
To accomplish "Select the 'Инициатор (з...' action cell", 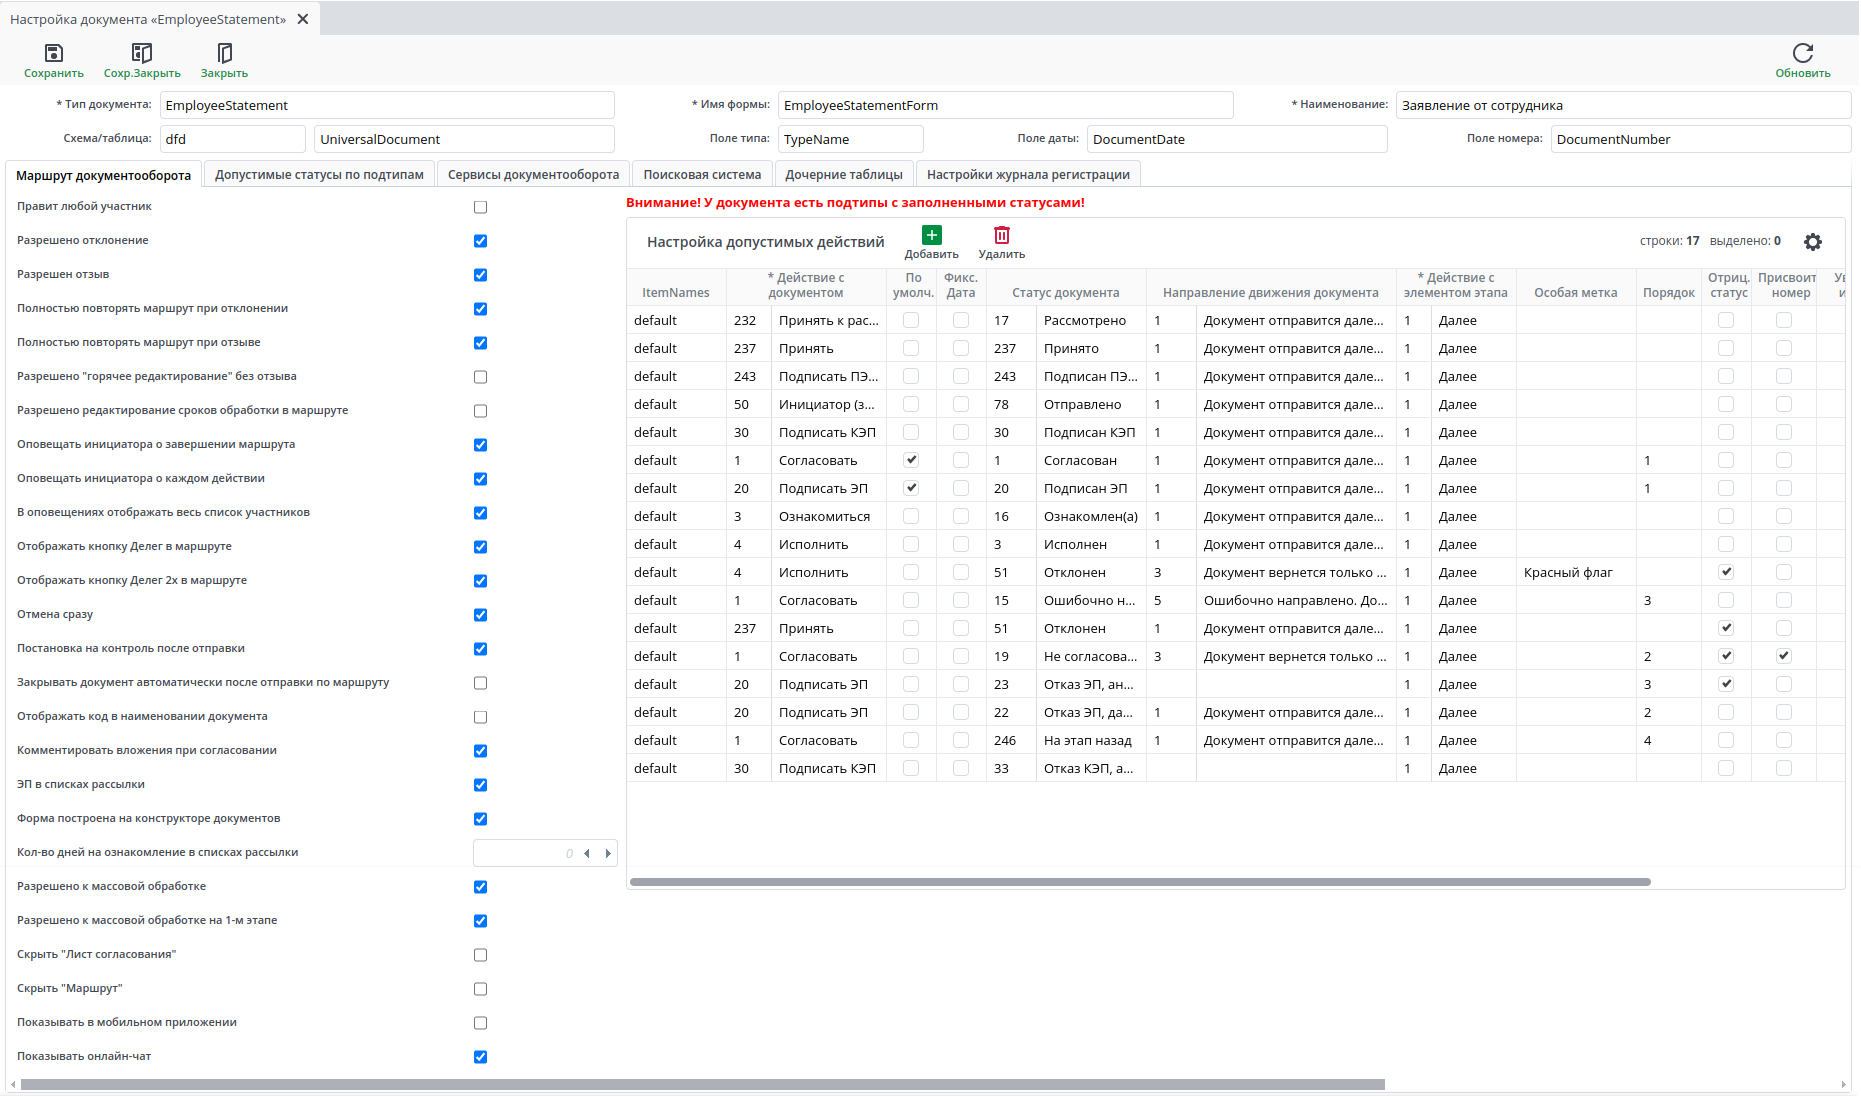I will [x=828, y=404].
